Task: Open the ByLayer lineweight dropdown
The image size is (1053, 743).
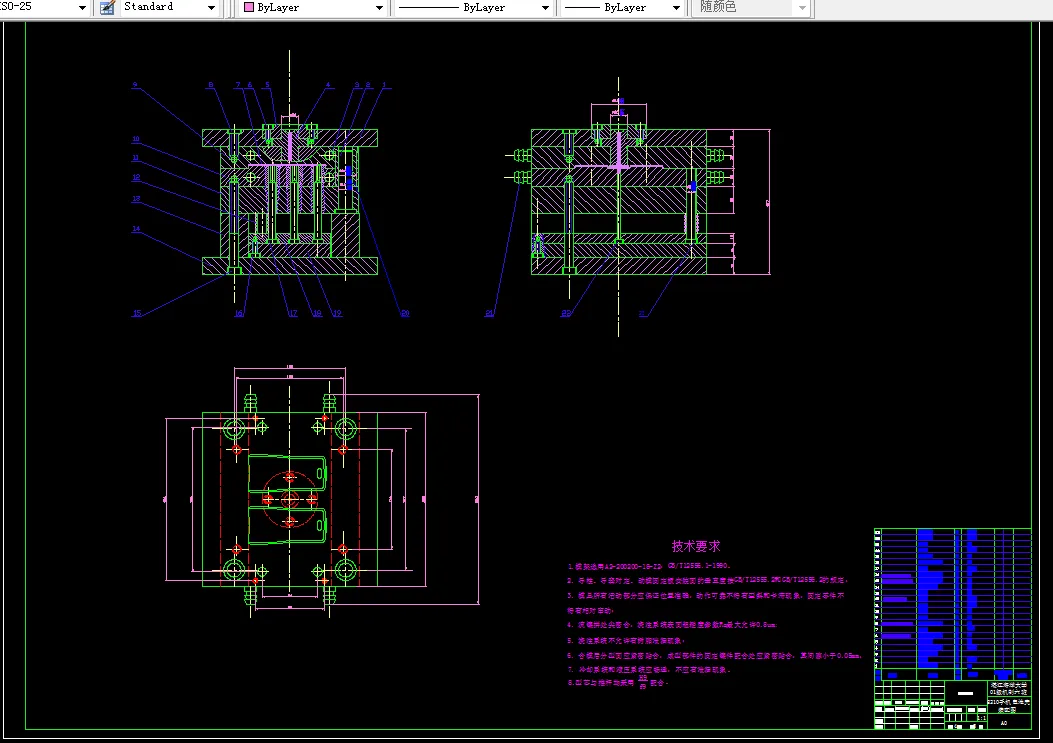Action: click(x=677, y=8)
